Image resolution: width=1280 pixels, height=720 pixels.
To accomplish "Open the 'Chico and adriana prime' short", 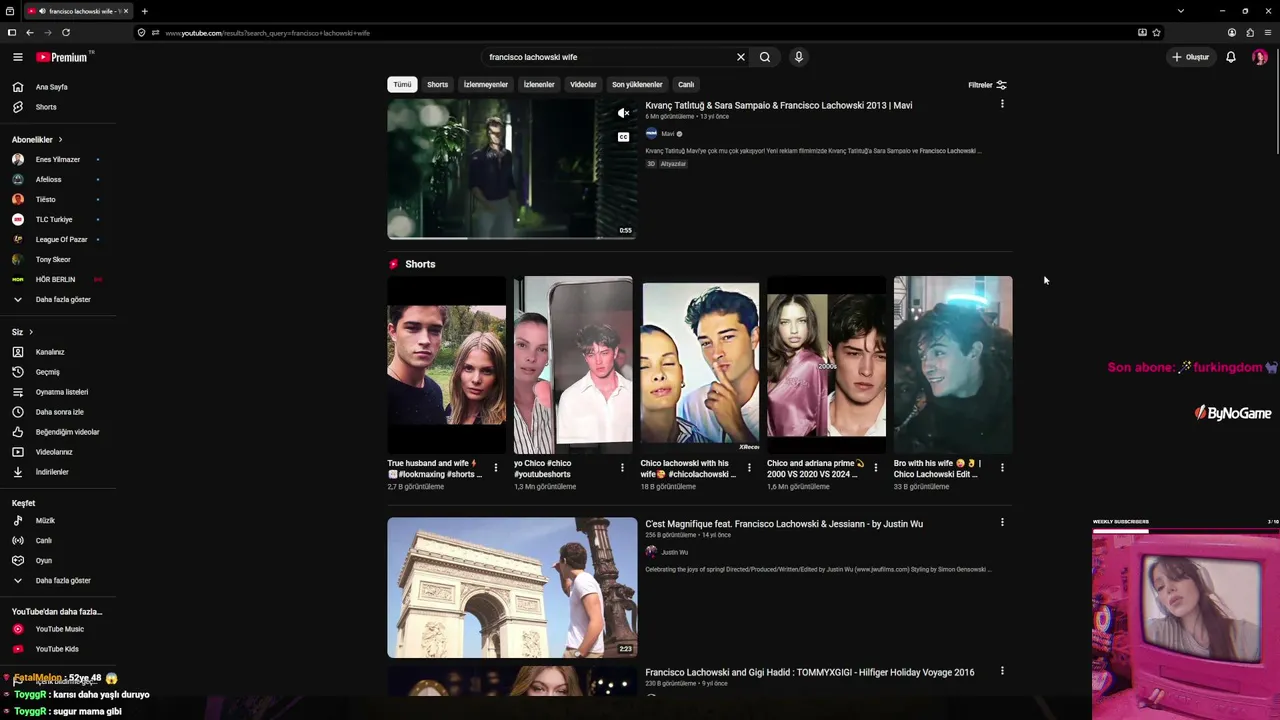I will (x=826, y=365).
